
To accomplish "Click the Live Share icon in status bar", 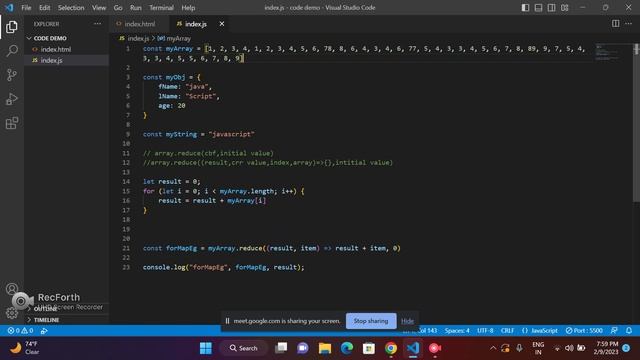I will coord(44,330).
